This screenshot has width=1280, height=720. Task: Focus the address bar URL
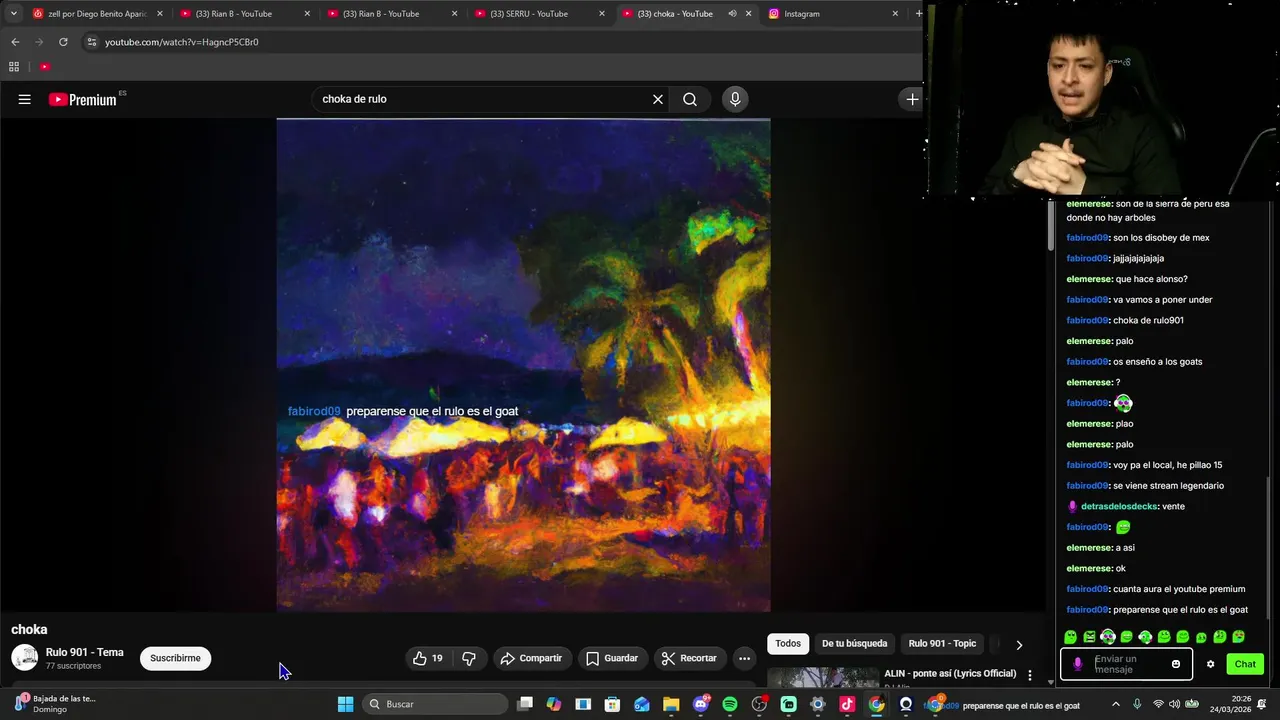coord(182,42)
